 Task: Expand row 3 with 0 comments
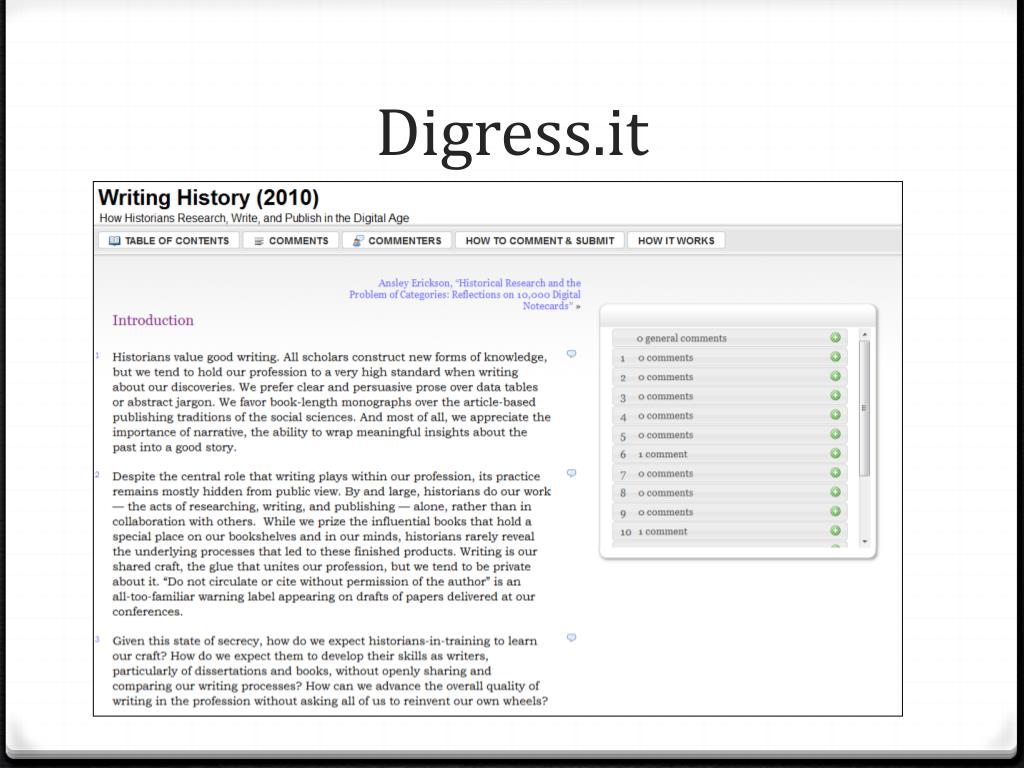729,396
